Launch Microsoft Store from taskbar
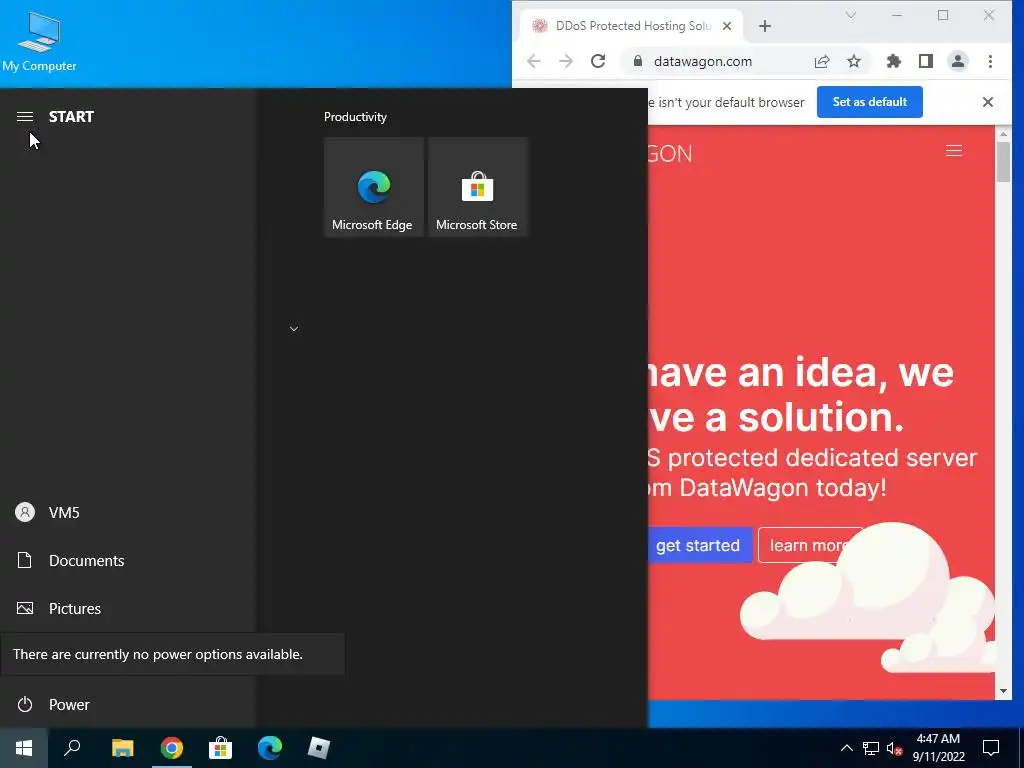 point(221,748)
